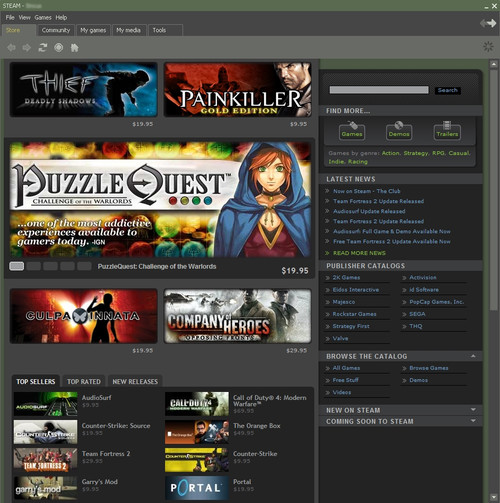
Task: Select the second featured banner slide indicator
Action: click(x=34, y=266)
